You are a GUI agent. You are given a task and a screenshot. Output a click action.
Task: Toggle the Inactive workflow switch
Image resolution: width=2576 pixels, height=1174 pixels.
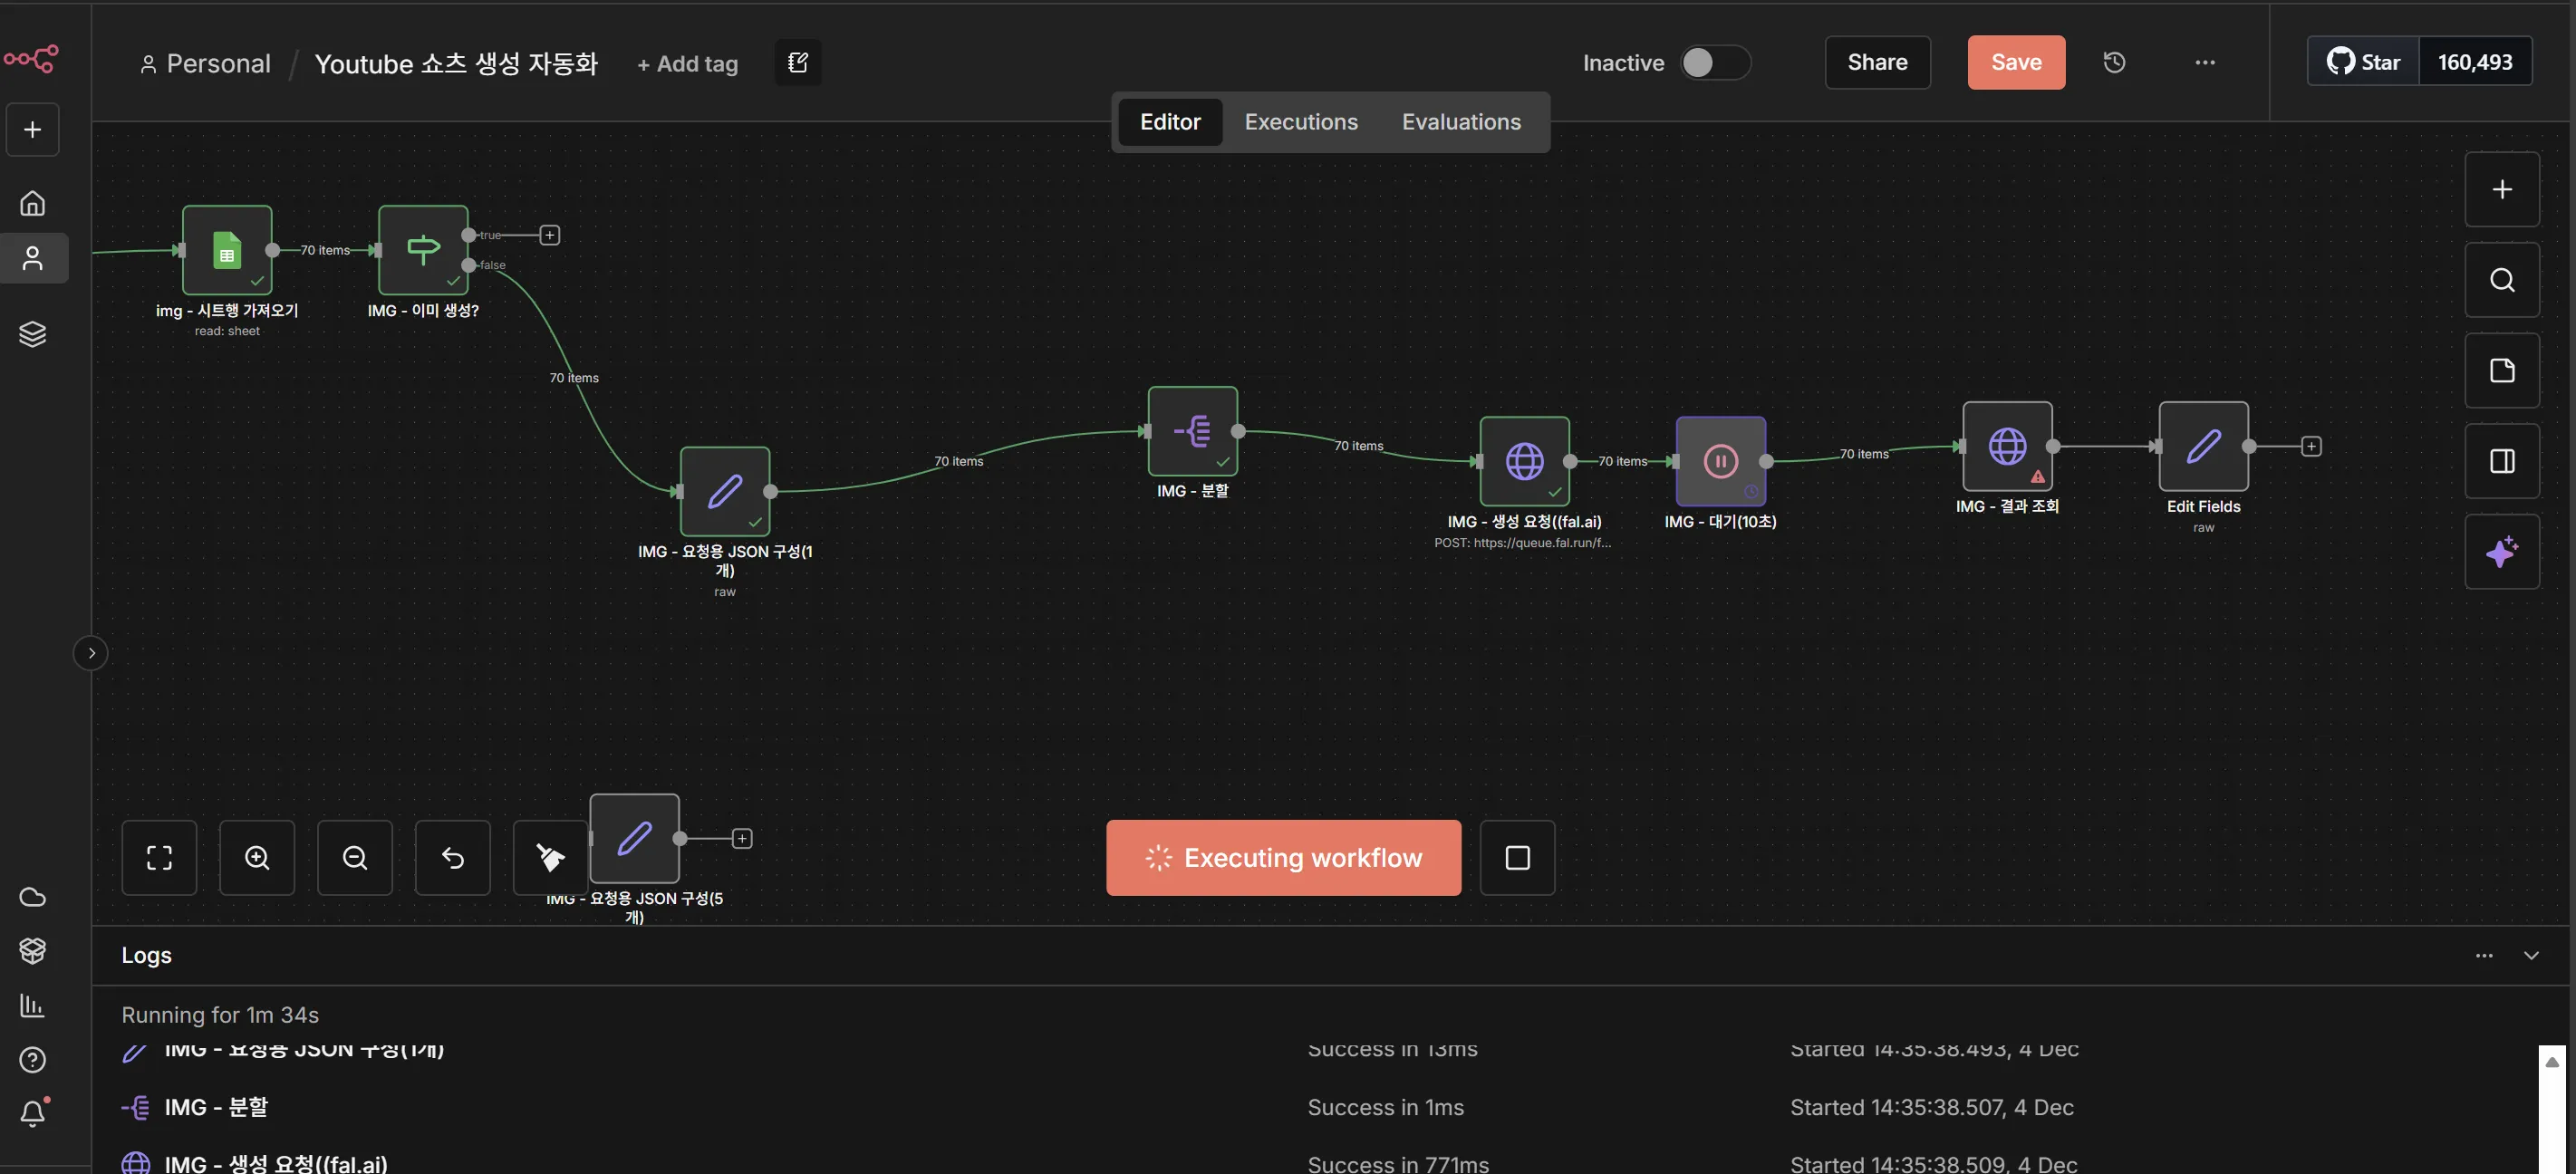[x=1714, y=62]
